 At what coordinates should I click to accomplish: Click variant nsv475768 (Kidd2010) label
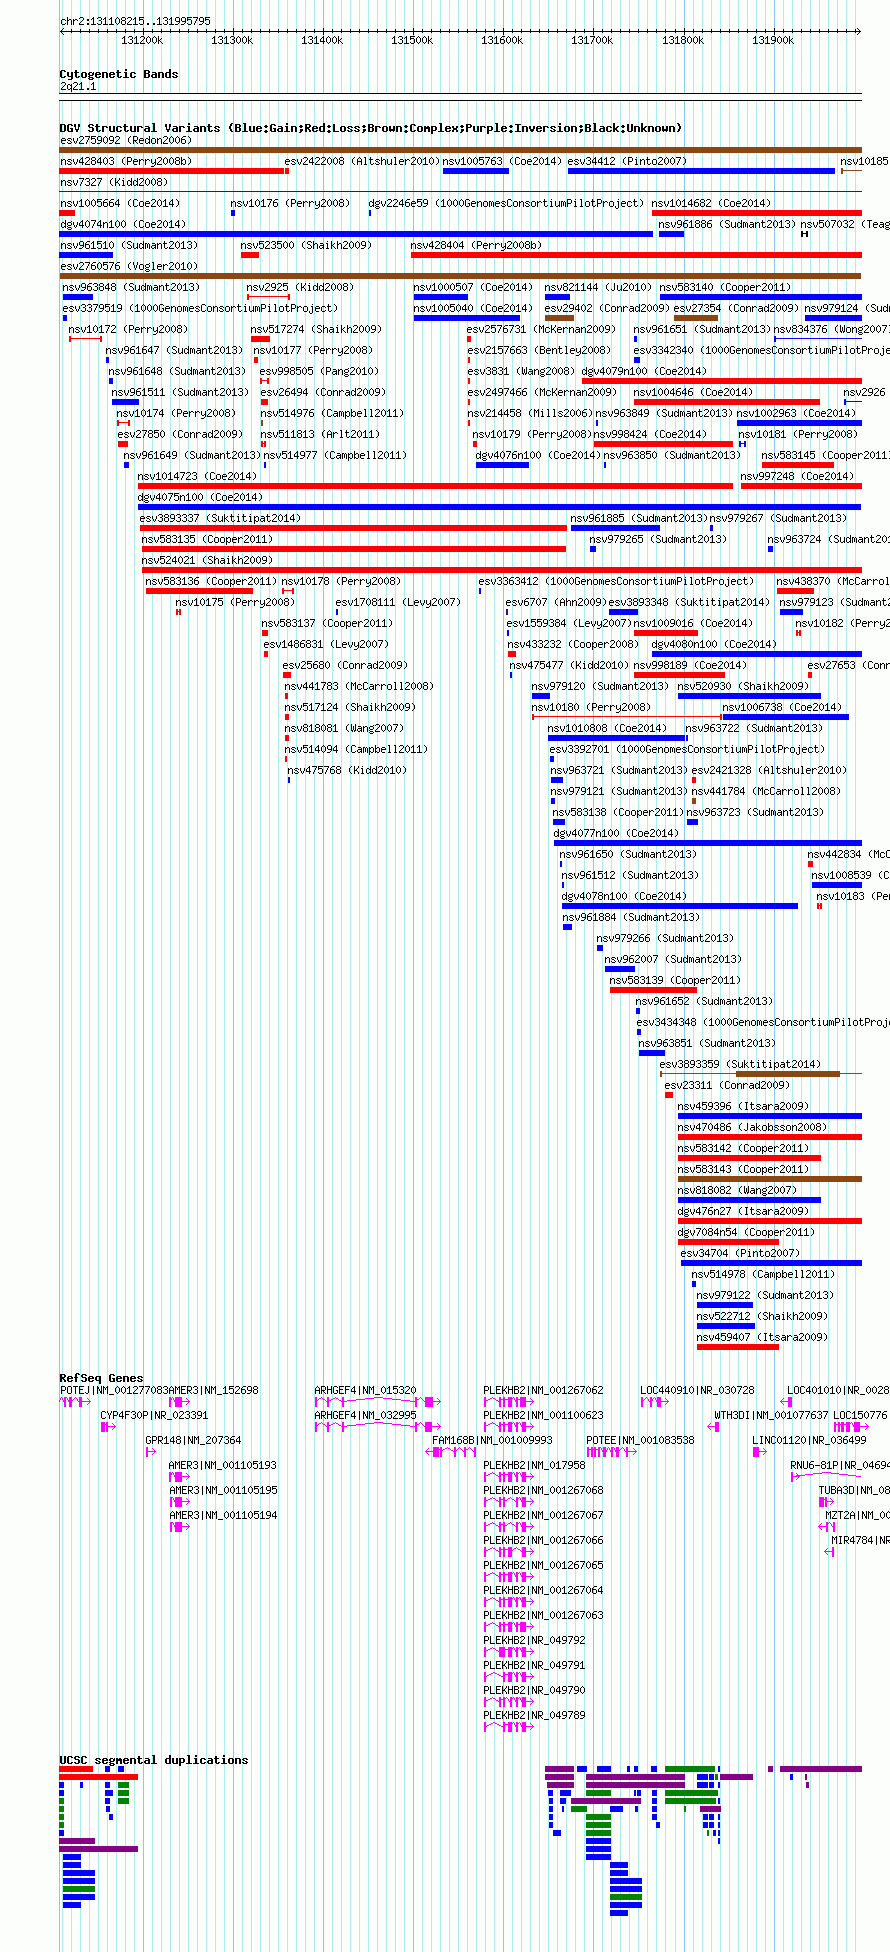pos(347,770)
